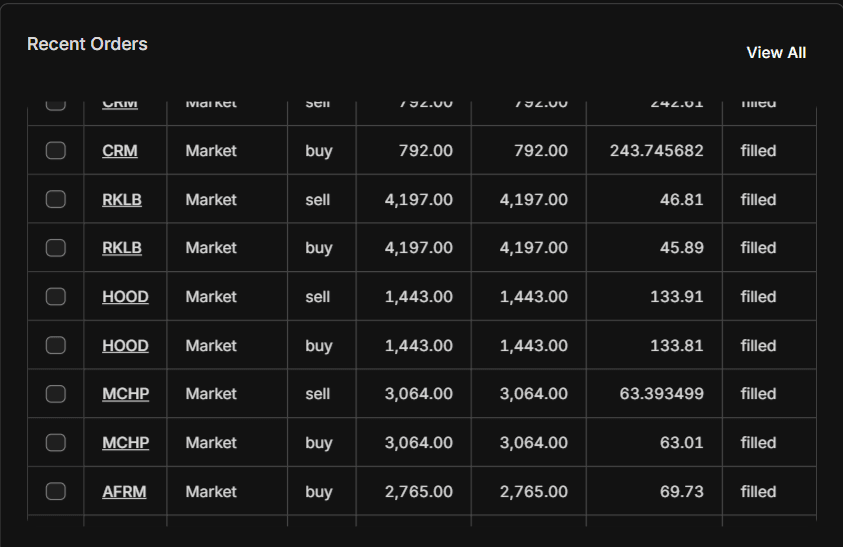
Task: Open the RKLB link in sell row
Action: coord(122,200)
